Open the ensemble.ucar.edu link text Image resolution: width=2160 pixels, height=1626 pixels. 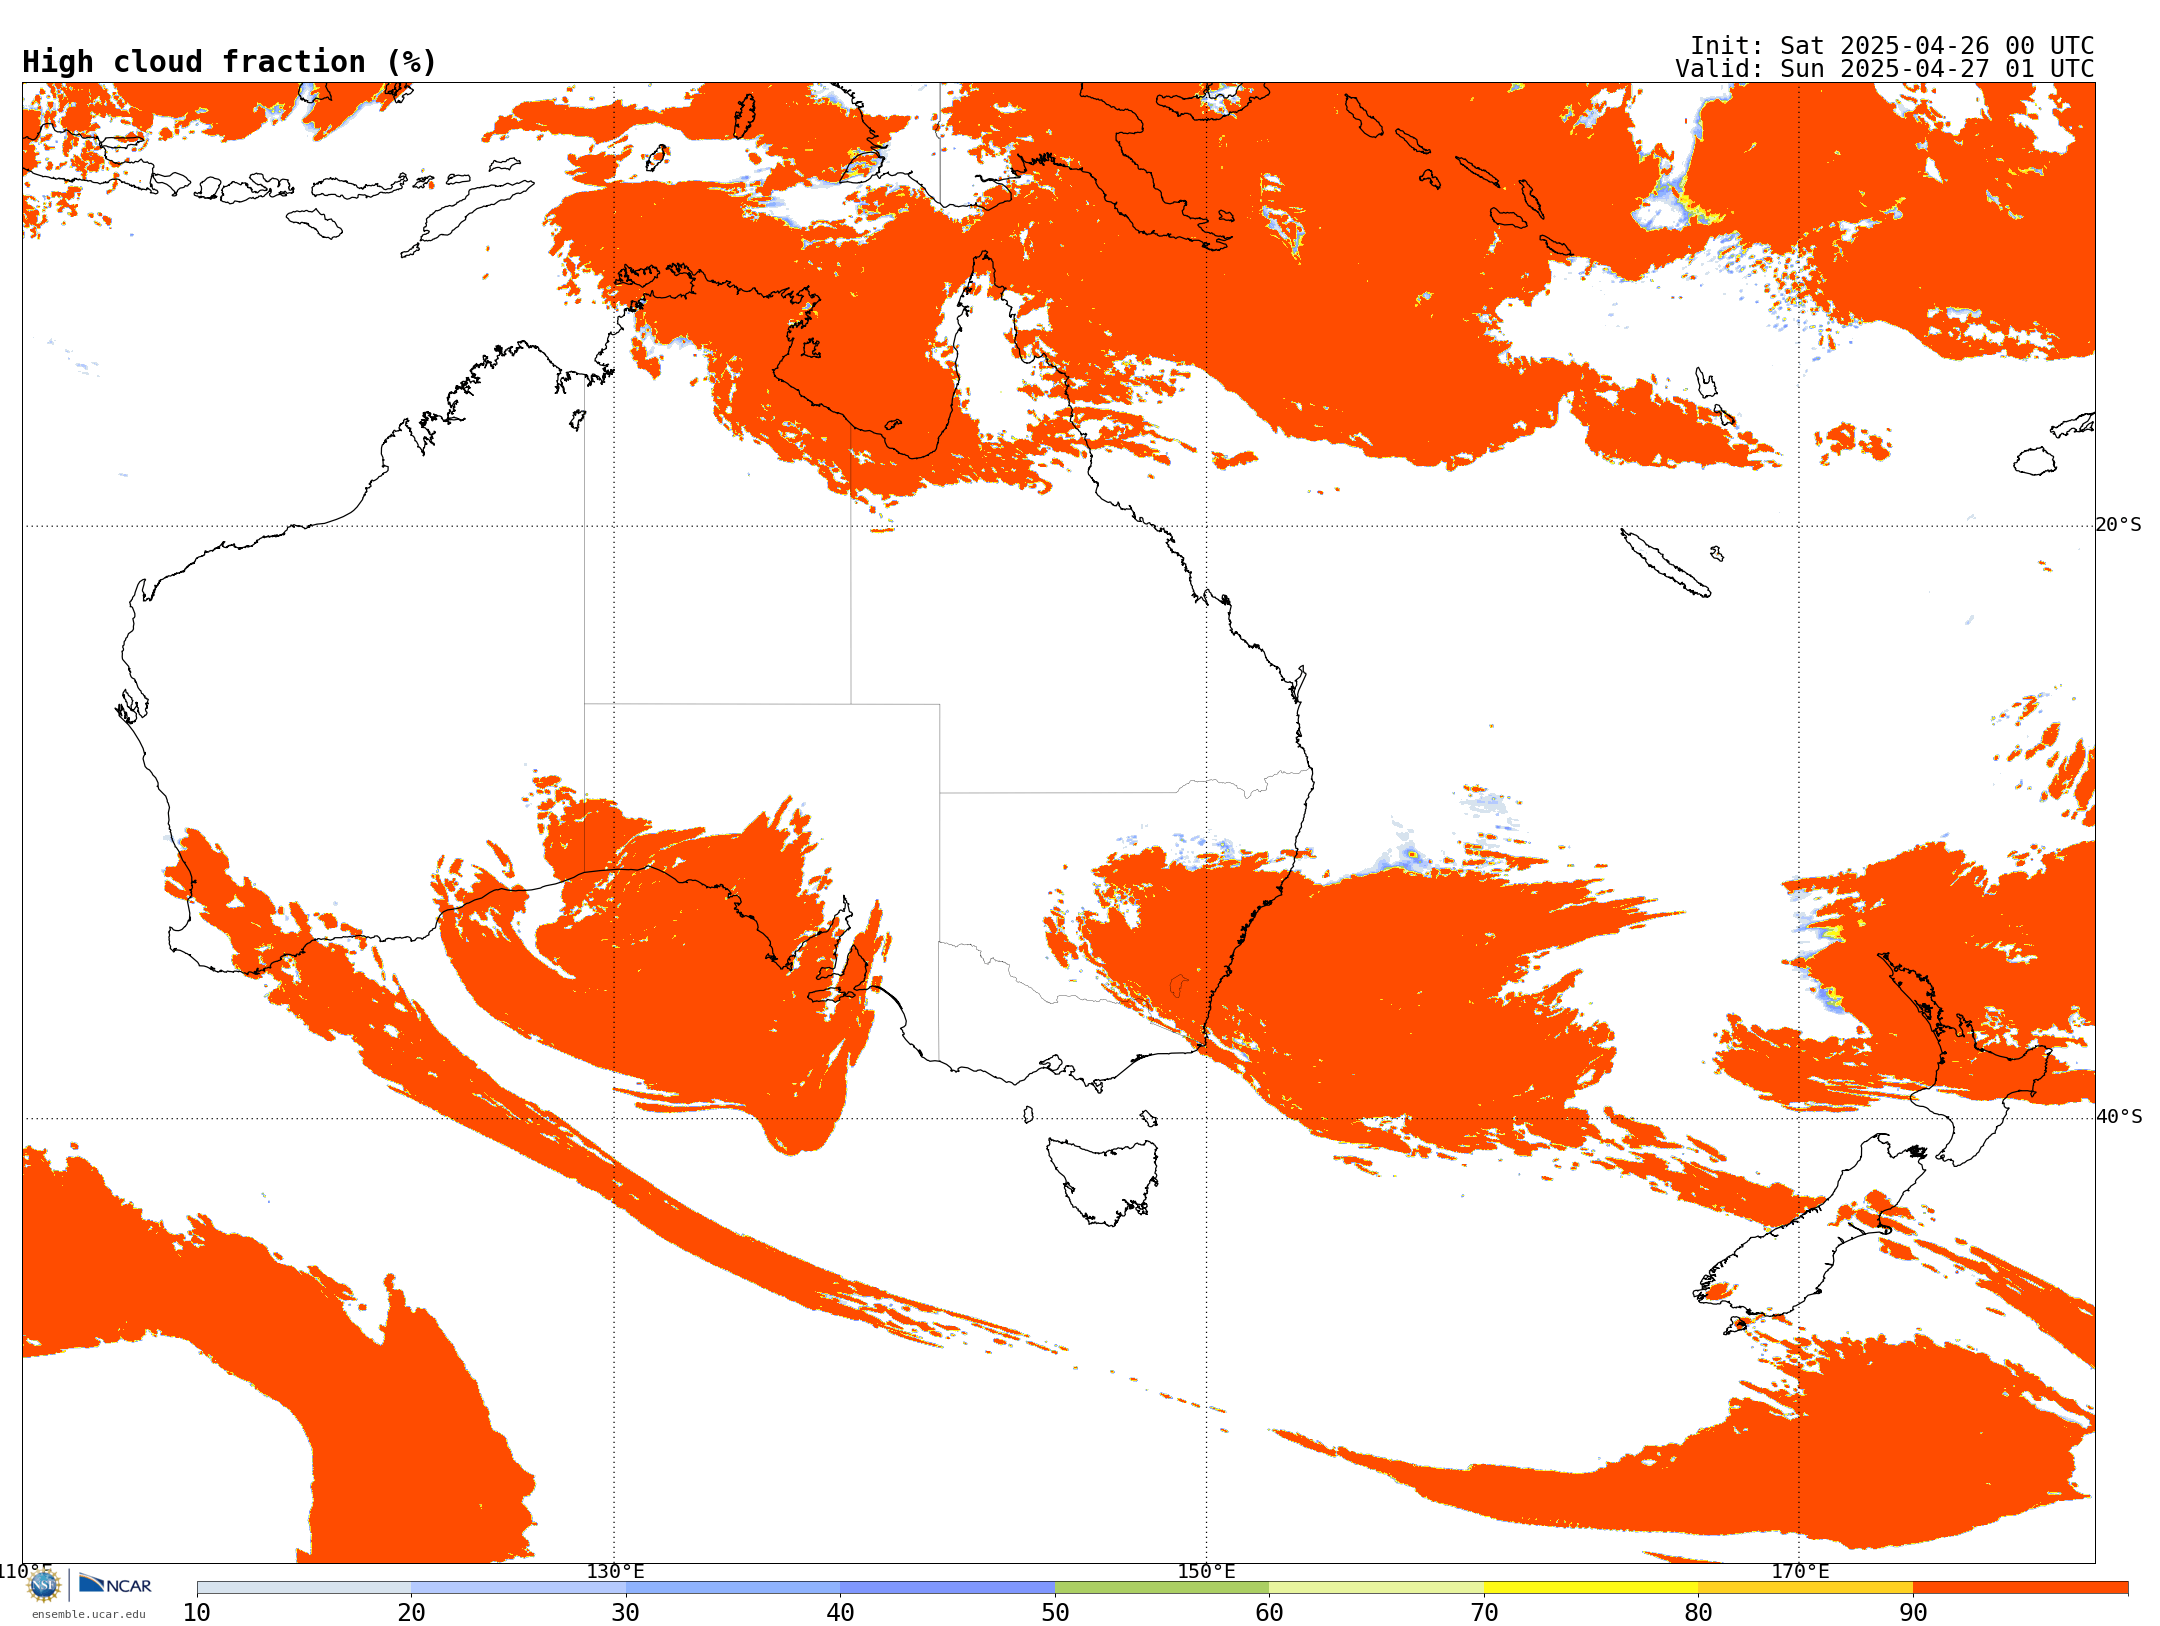pyautogui.click(x=88, y=1614)
